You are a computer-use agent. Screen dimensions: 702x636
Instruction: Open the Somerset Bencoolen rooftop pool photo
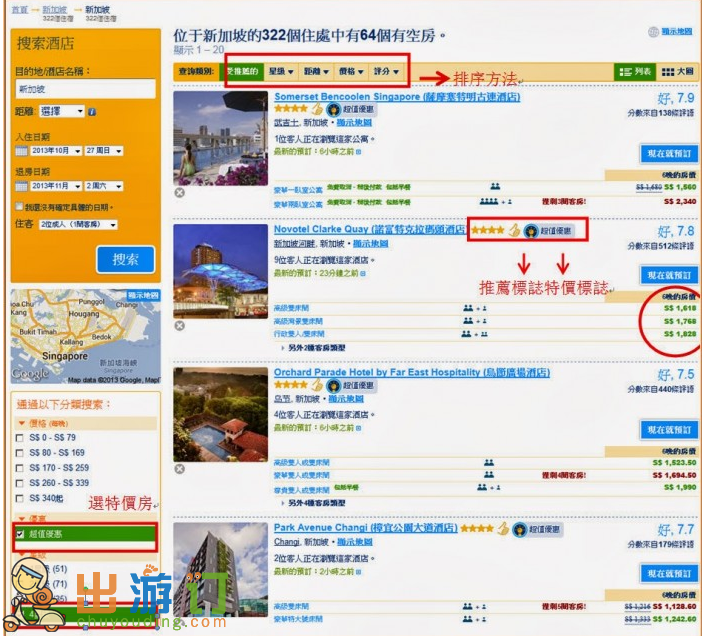tap(221, 138)
